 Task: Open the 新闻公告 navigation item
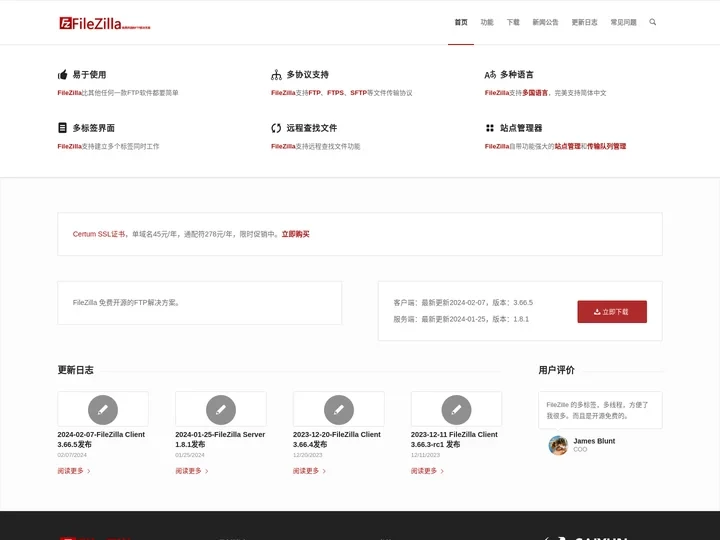[x=546, y=22]
